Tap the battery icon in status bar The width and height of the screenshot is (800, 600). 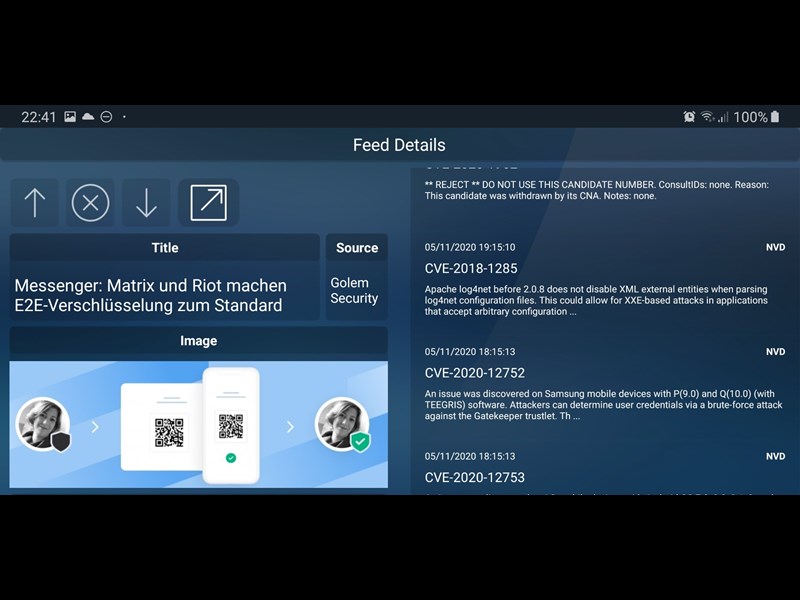(775, 117)
